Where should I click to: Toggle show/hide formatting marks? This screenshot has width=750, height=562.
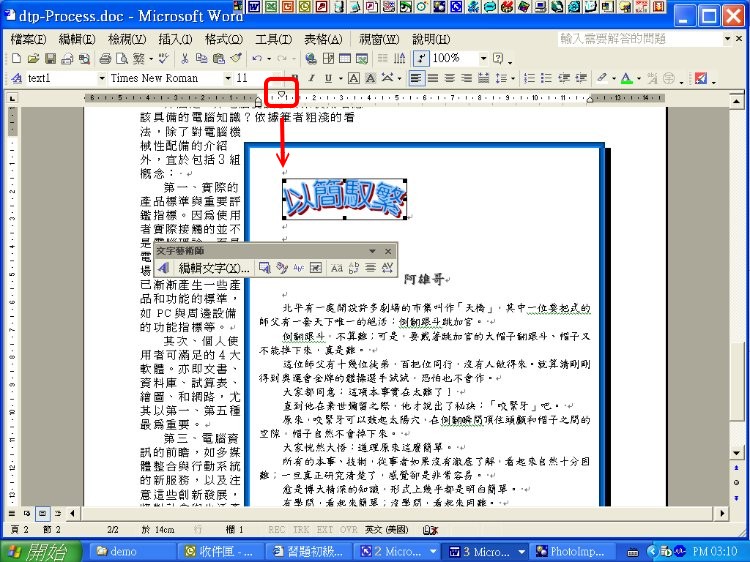point(420,58)
